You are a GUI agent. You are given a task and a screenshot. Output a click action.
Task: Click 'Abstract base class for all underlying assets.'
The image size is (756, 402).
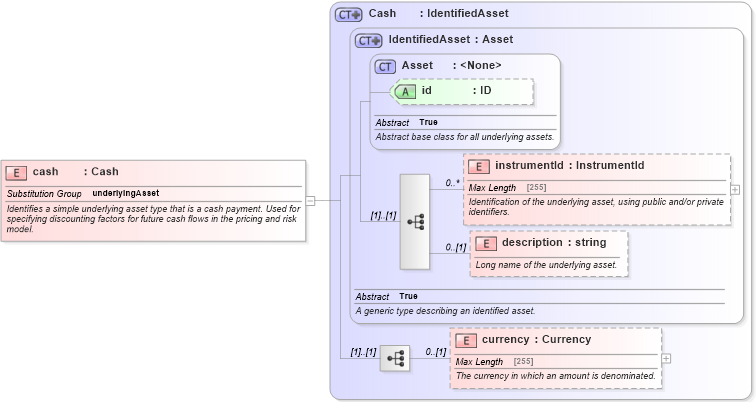coord(465,137)
